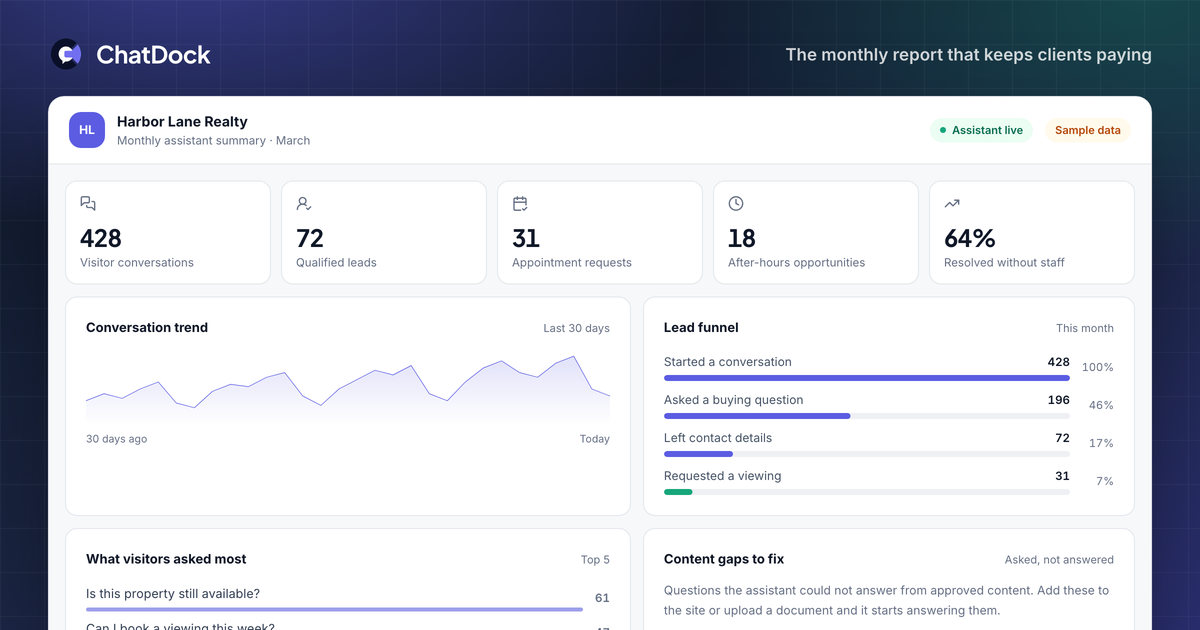Click the Left contact details progress bar

(867, 454)
